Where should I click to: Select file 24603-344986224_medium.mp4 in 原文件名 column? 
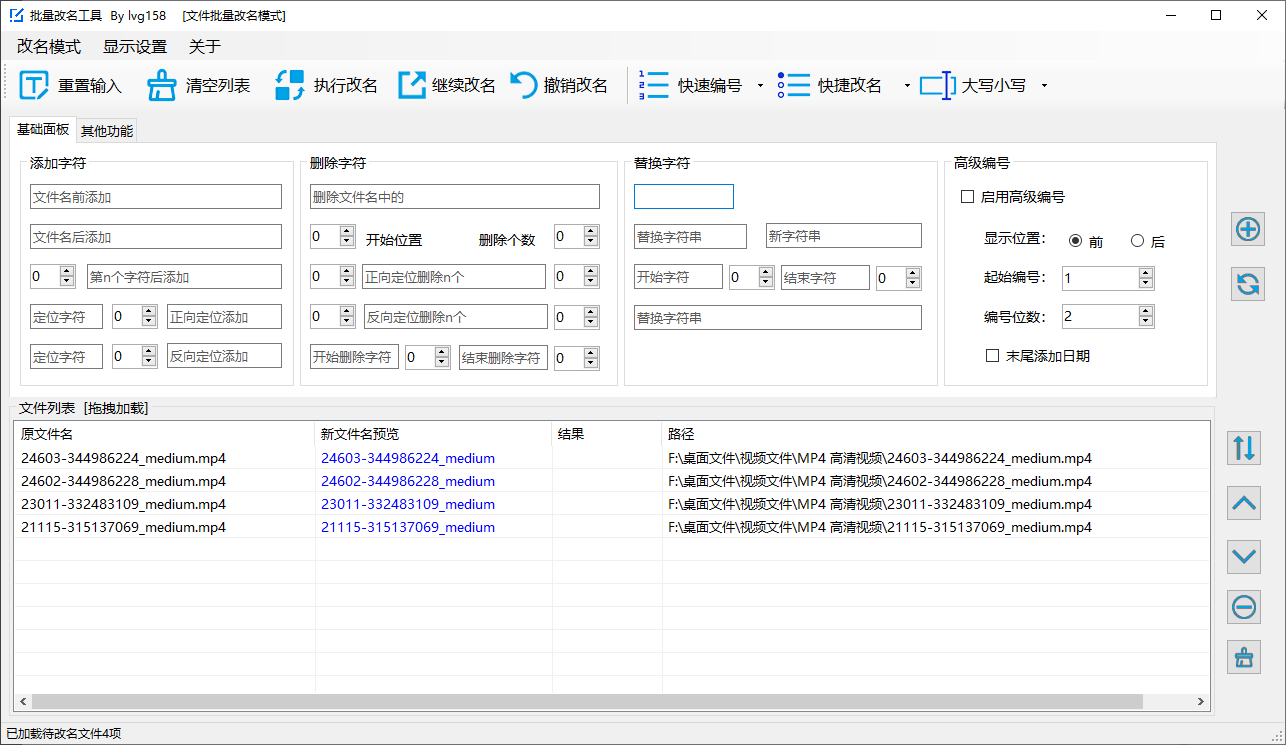tap(124, 458)
